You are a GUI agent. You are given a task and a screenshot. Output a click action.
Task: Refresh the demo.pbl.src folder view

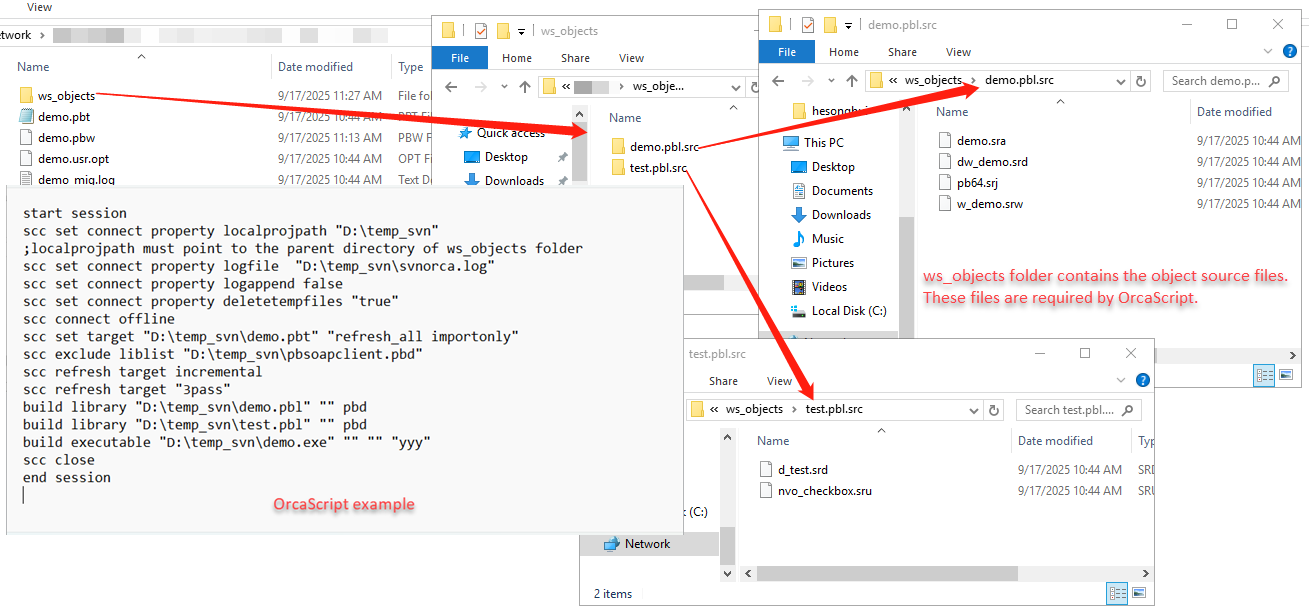click(1142, 81)
